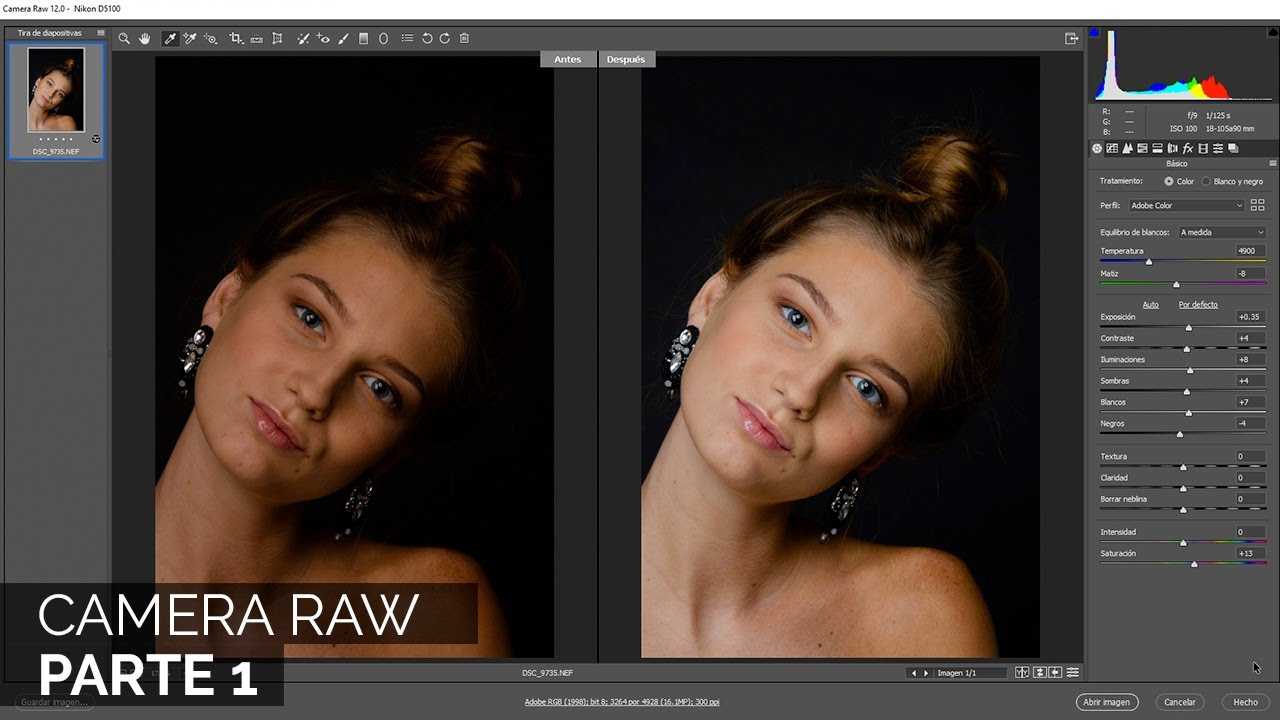This screenshot has width=1280, height=720.
Task: Toggle current panel settings preview
Action: point(1073,673)
